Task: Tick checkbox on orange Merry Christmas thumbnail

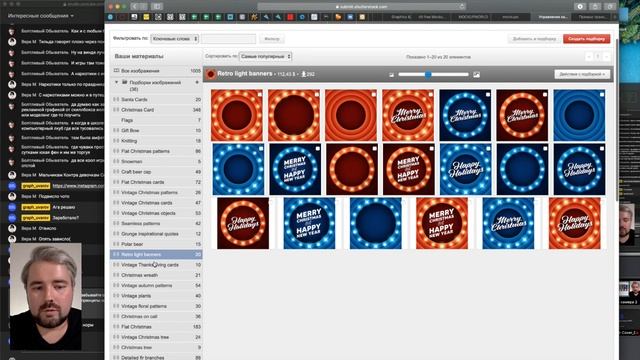Action: (431, 94)
